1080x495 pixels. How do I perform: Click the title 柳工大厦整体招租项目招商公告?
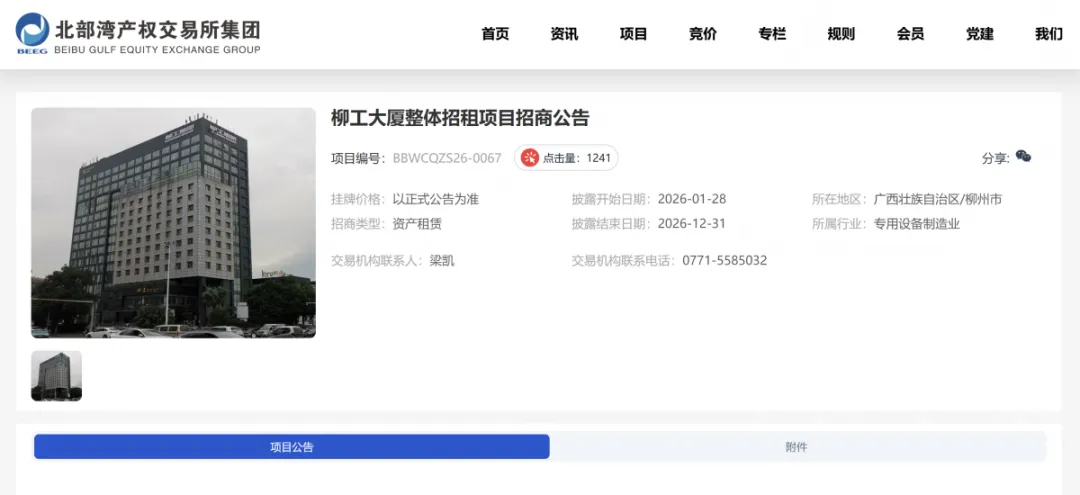tap(460, 118)
